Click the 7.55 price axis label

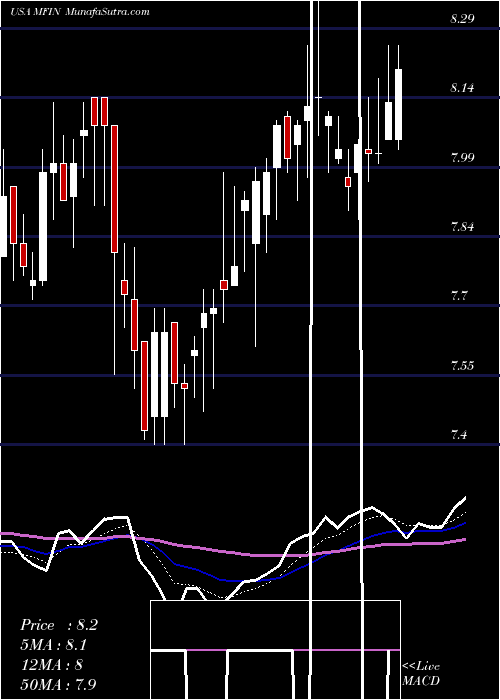[462, 366]
